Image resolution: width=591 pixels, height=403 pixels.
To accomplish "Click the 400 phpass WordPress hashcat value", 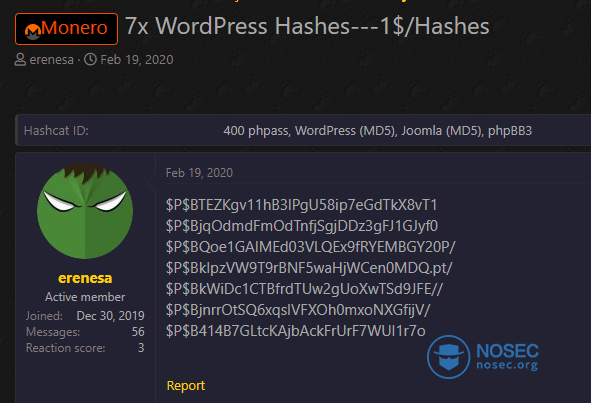I will [377, 131].
